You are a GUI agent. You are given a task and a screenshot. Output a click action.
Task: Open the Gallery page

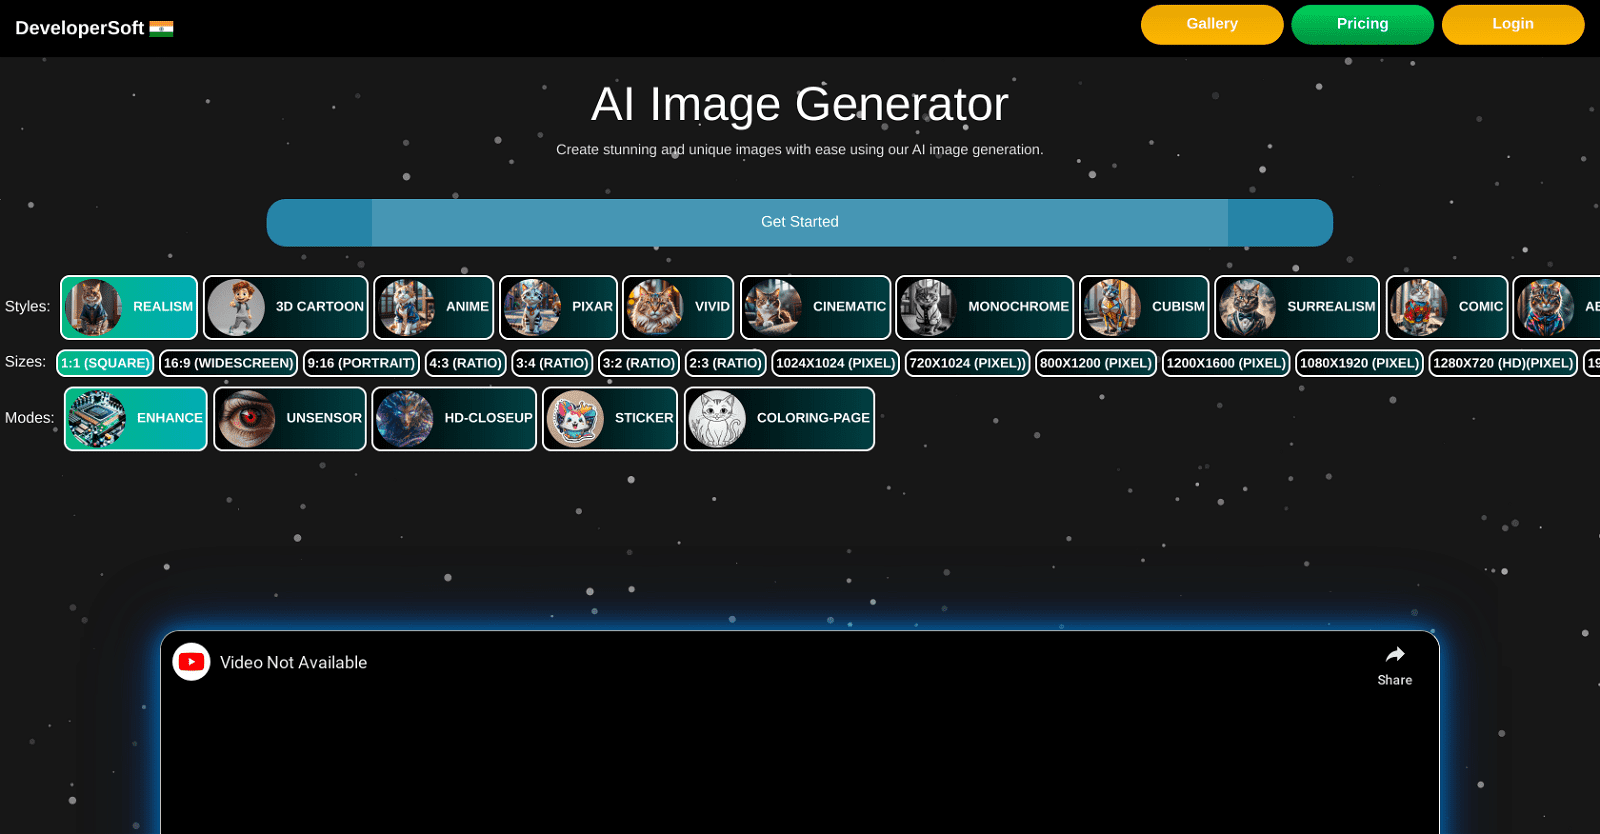click(1211, 24)
